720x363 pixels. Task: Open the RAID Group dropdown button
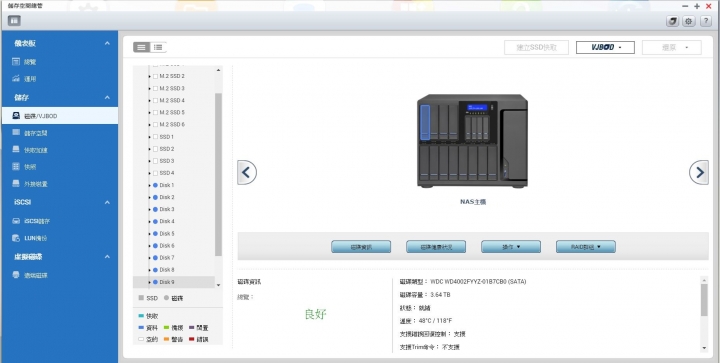[x=585, y=246]
